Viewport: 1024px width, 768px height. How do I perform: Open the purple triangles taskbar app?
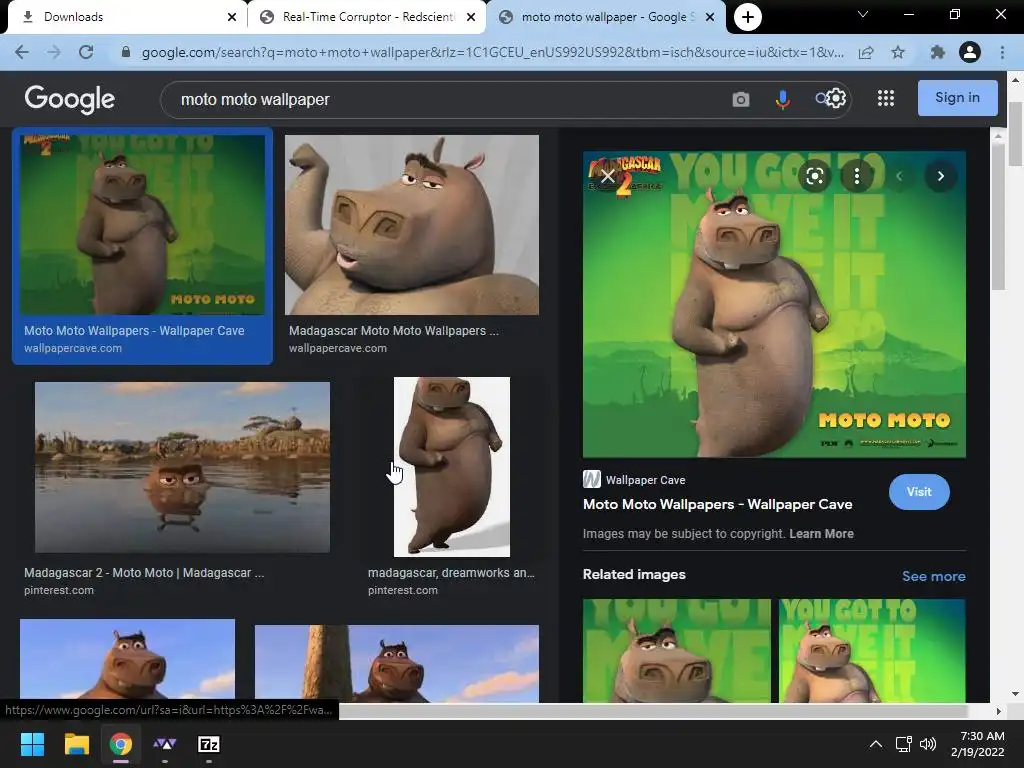[x=165, y=744]
